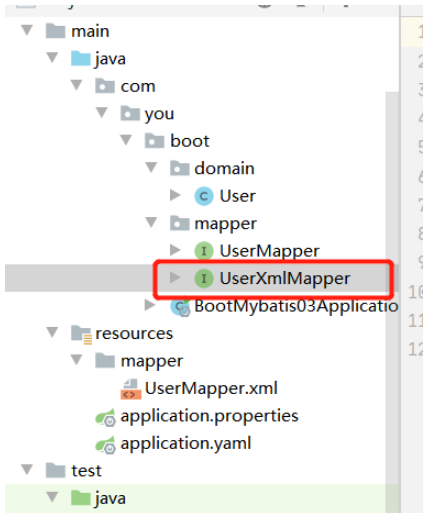427x513 pixels.
Task: Click the UserMapper.xml file icon
Action: tap(131, 389)
